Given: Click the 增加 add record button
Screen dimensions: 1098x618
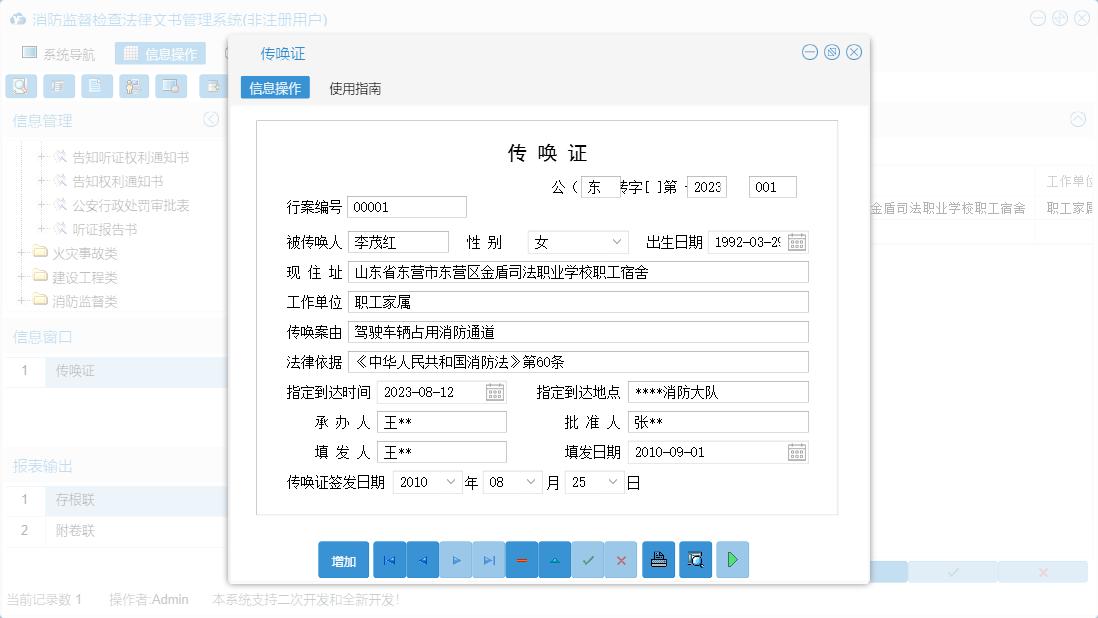Looking at the screenshot, I should pos(343,559).
